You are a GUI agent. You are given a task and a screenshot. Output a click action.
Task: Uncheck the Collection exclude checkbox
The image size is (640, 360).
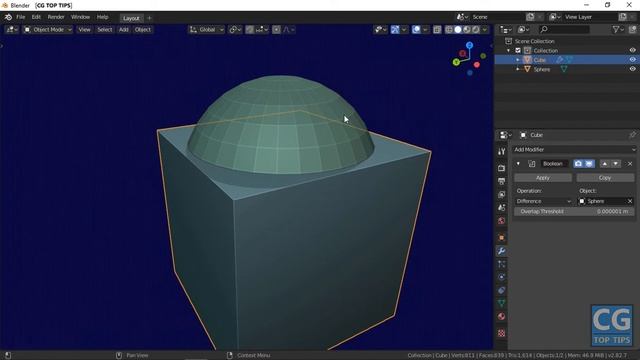[x=518, y=51]
